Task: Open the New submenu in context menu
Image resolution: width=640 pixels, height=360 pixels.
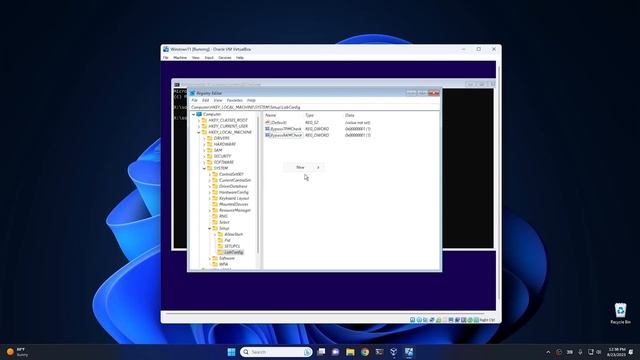Action: [304, 167]
